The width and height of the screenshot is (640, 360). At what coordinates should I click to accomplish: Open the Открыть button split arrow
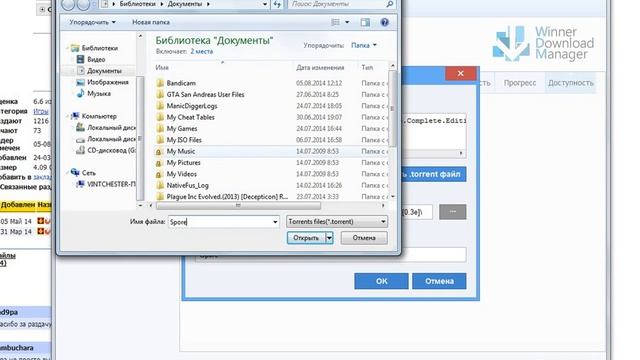(329, 238)
